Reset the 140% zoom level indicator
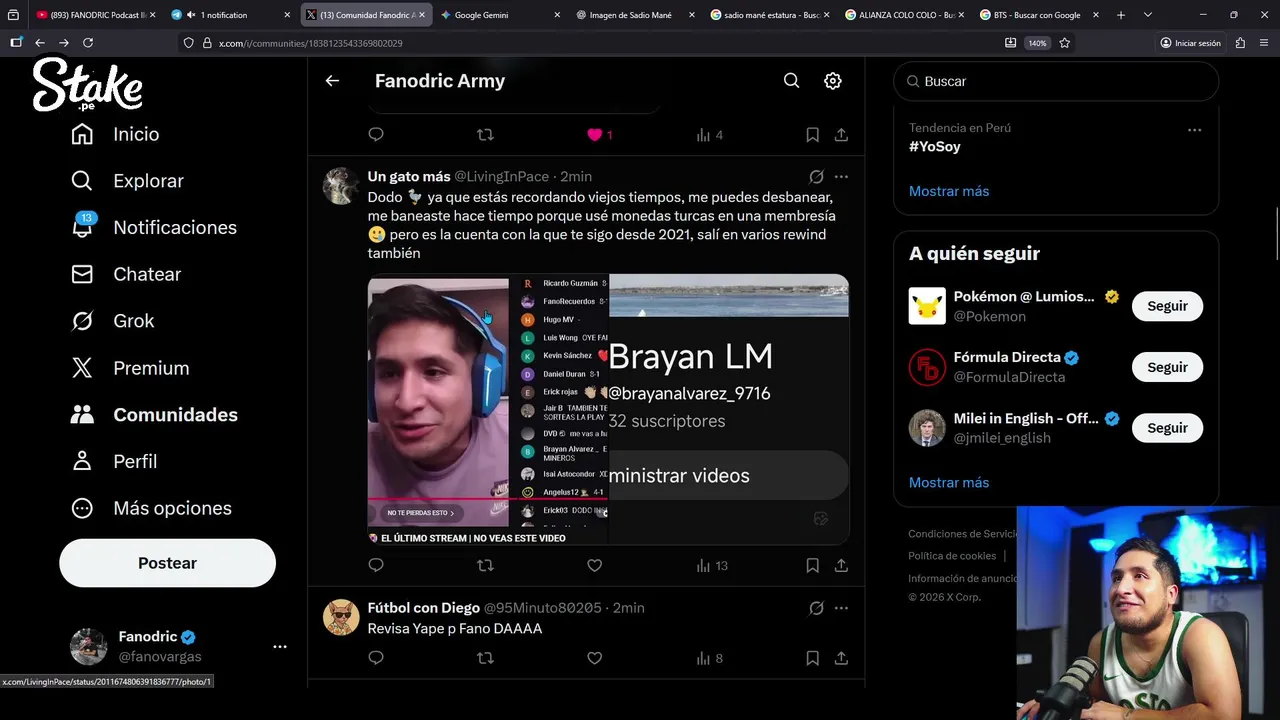The image size is (1280, 720). [x=1037, y=43]
